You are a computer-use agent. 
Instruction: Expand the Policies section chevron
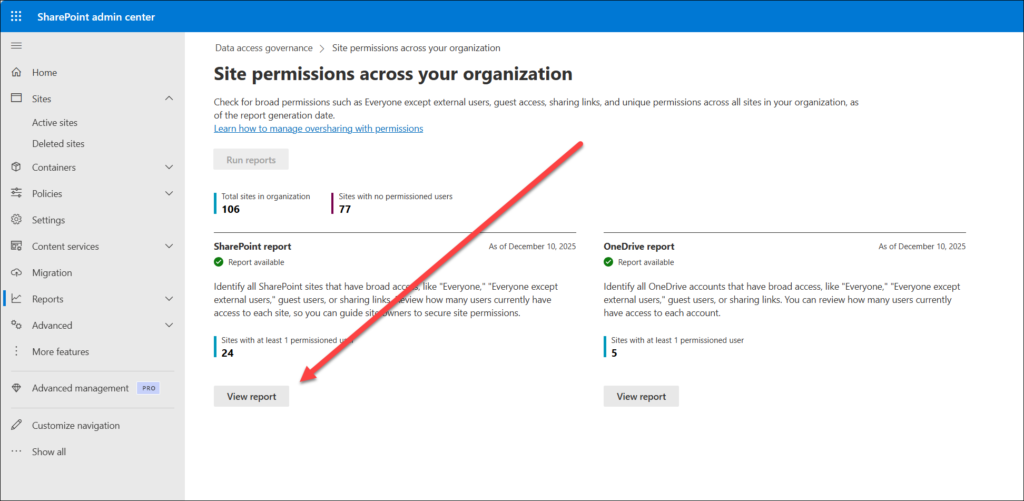[x=169, y=194]
